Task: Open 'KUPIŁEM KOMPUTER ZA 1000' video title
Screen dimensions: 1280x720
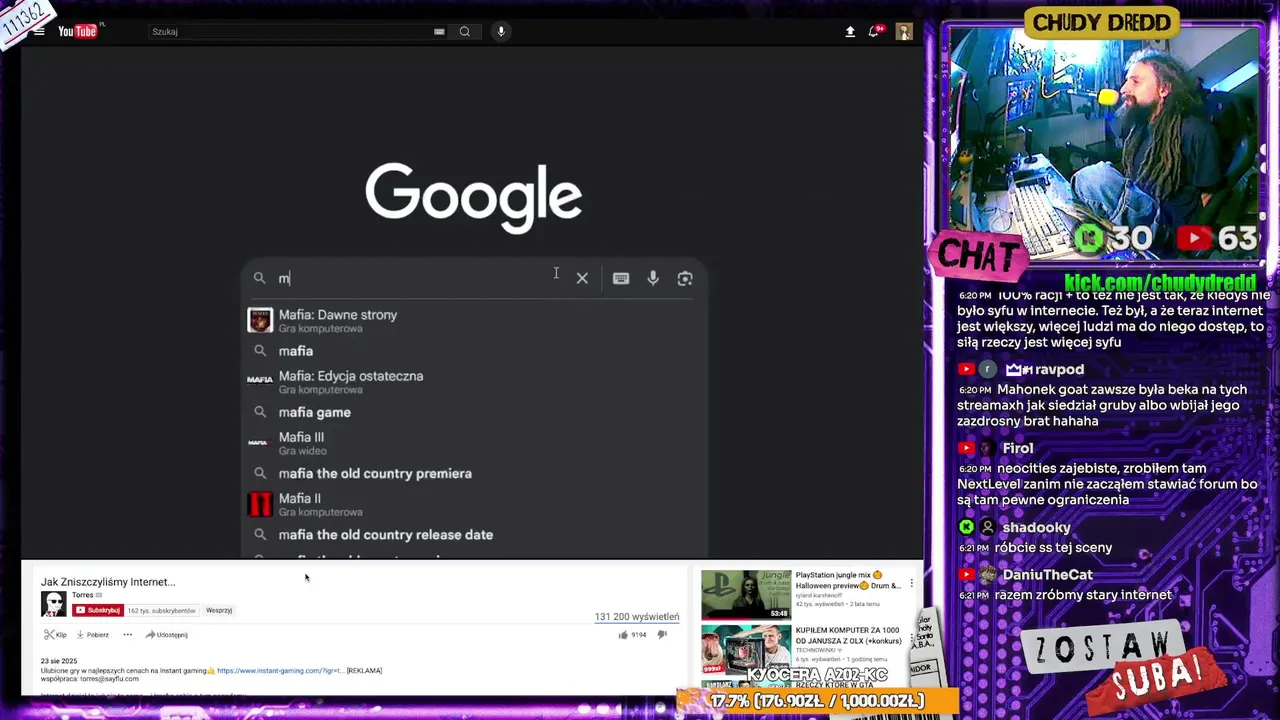Action: [x=848, y=636]
